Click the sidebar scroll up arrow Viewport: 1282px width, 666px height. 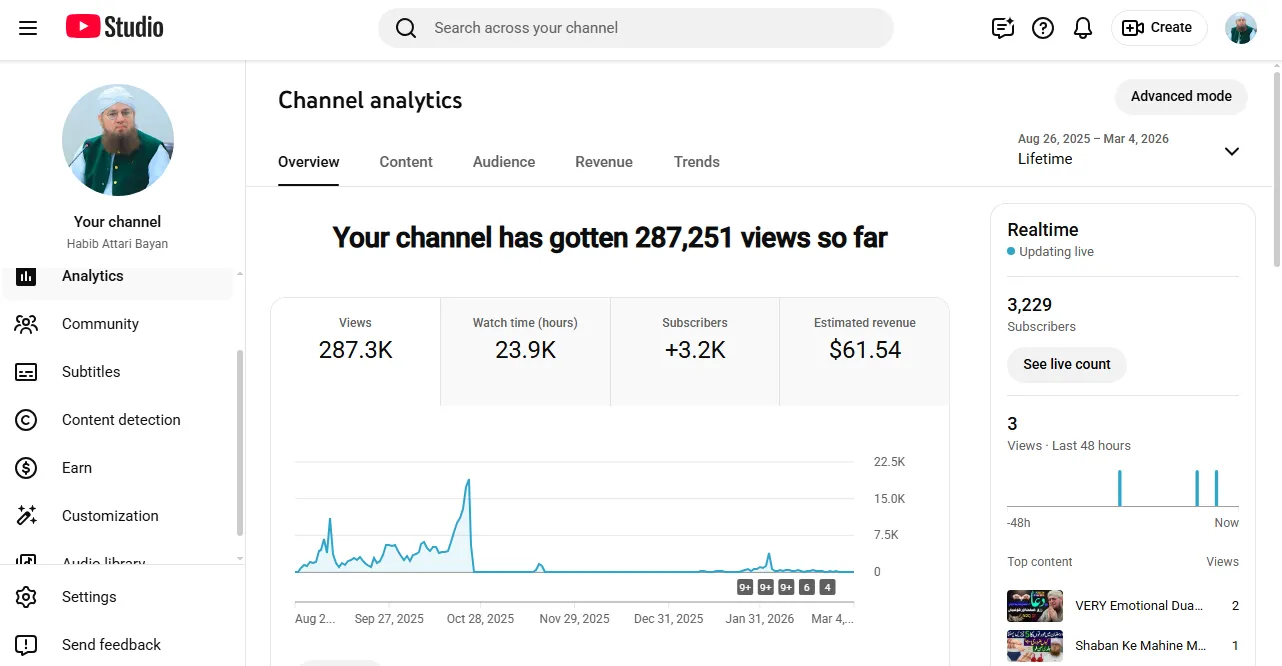tap(239, 274)
